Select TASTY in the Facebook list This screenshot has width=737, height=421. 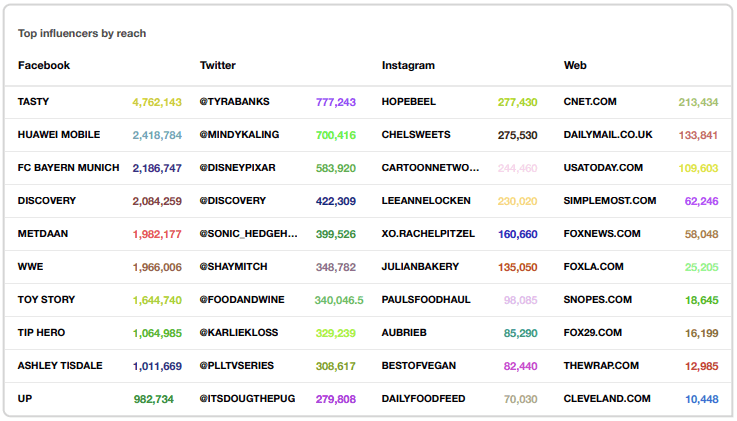(x=33, y=101)
